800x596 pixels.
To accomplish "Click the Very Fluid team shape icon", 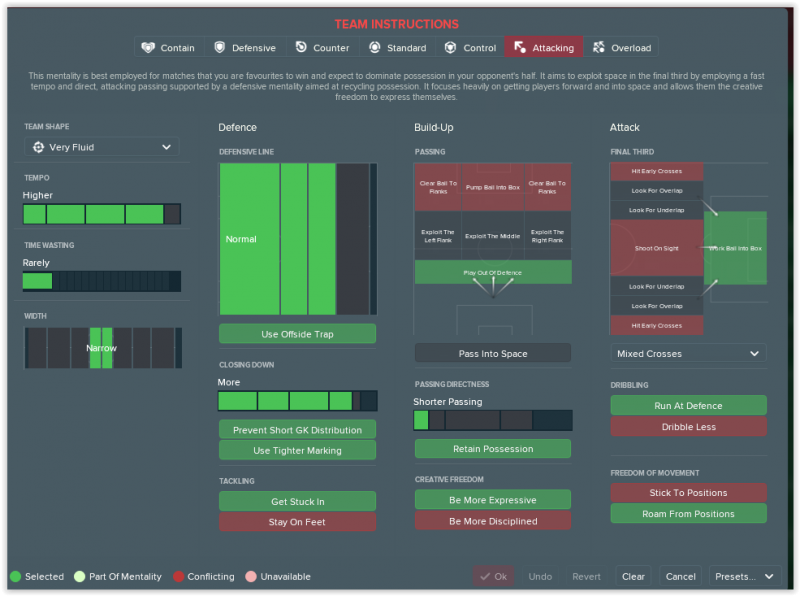I will pos(38,147).
